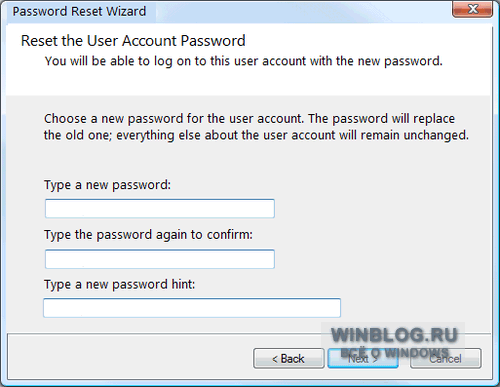Click the 'ВСЁ О WINDOWS' watermark caption
Screen dimensions: 500x387
click(x=395, y=352)
